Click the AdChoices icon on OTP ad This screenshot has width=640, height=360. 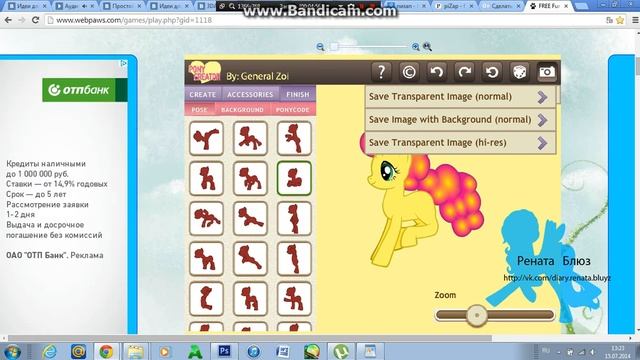click(123, 63)
